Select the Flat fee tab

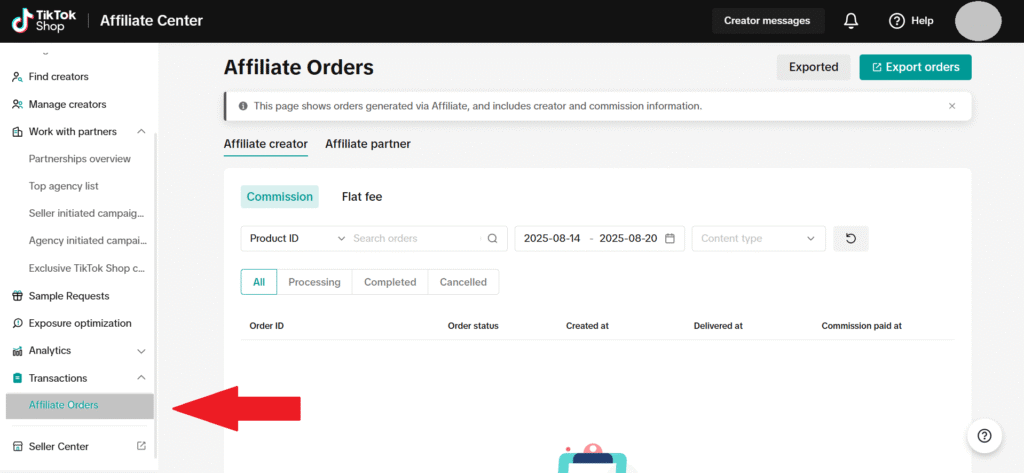pos(362,197)
